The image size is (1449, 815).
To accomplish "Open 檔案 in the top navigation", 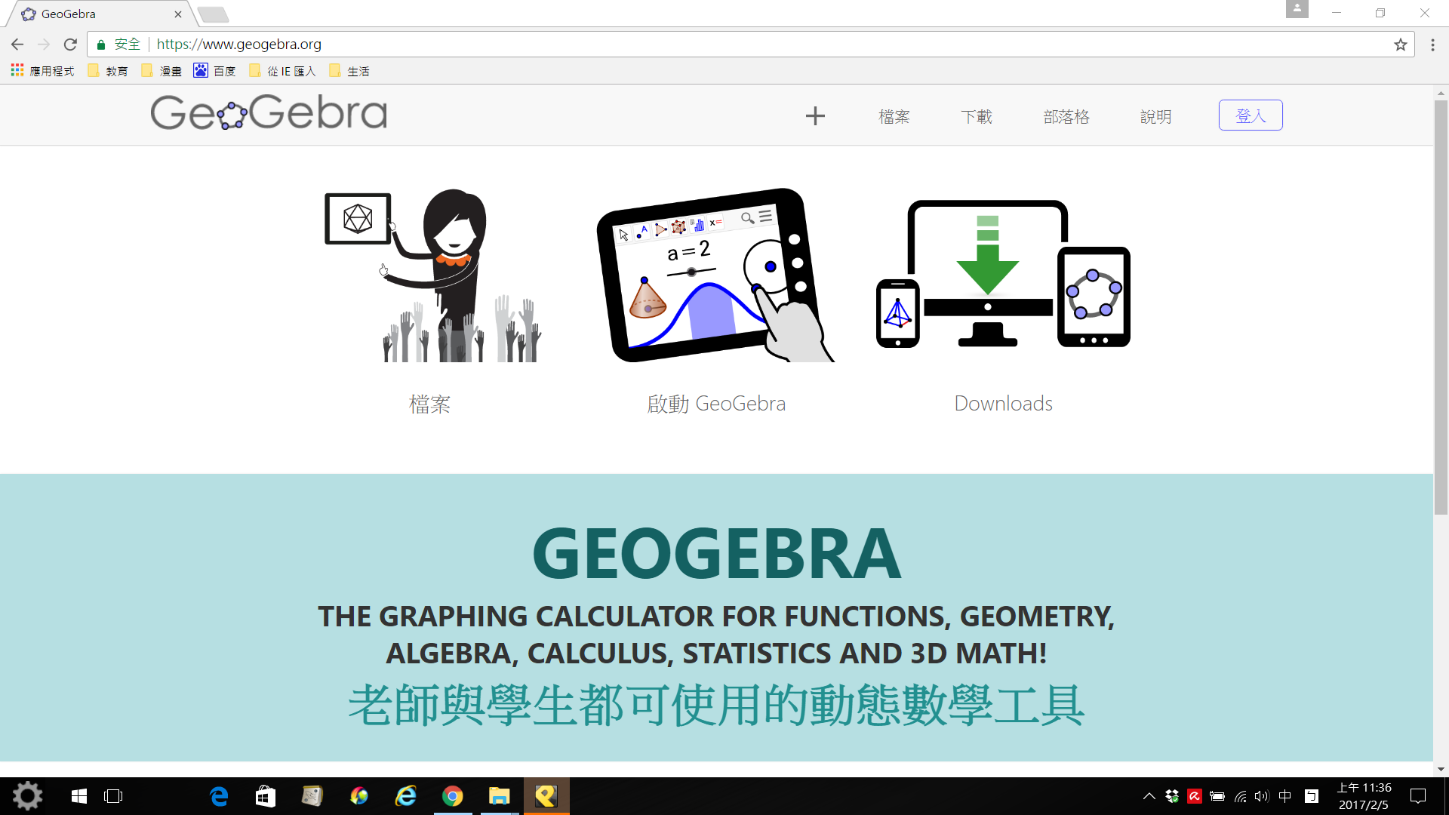I will pos(894,117).
